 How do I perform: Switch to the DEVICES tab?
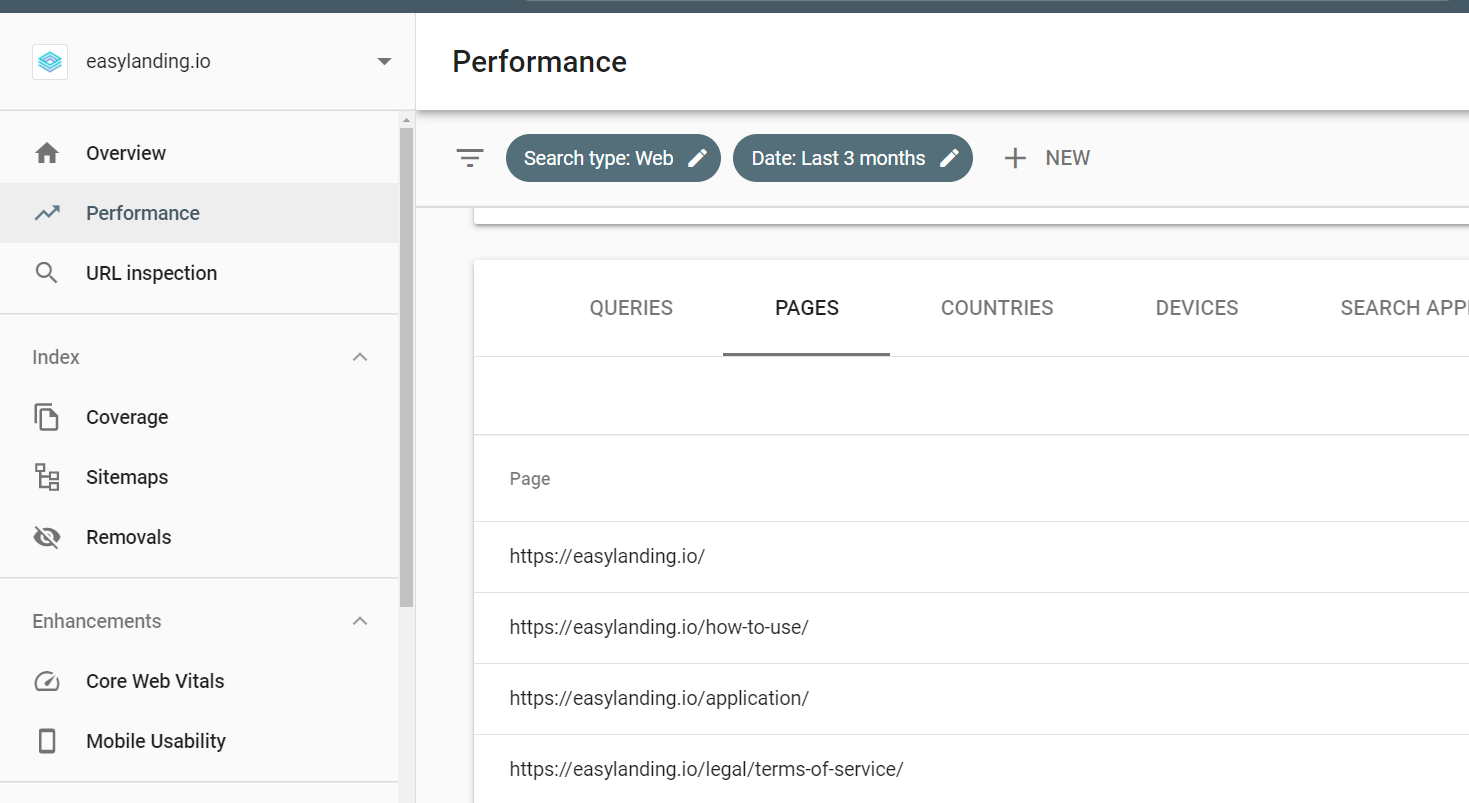point(1197,308)
